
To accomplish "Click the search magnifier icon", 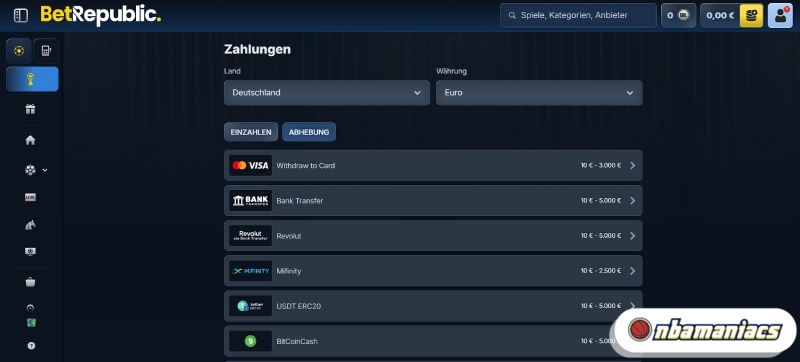I will 512,16.
